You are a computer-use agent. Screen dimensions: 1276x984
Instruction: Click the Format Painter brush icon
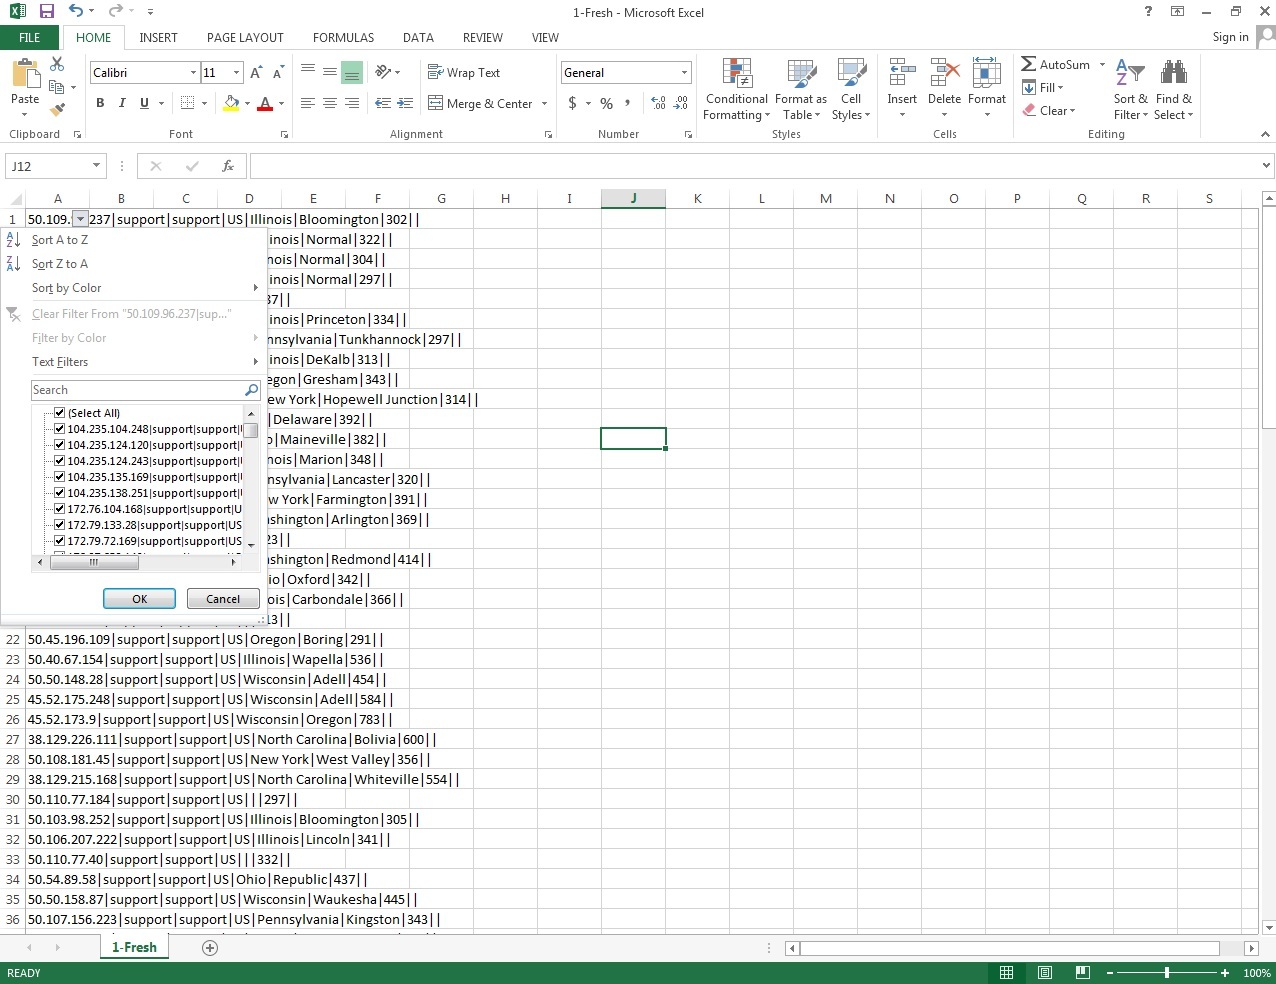click(x=57, y=110)
